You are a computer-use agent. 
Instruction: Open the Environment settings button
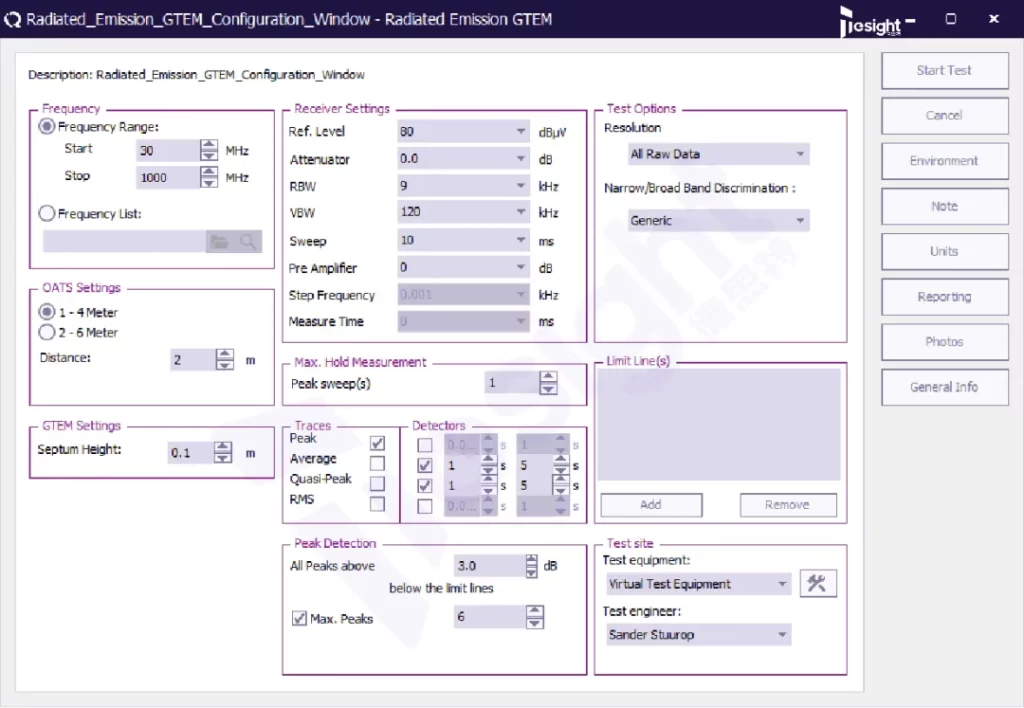tap(944, 161)
